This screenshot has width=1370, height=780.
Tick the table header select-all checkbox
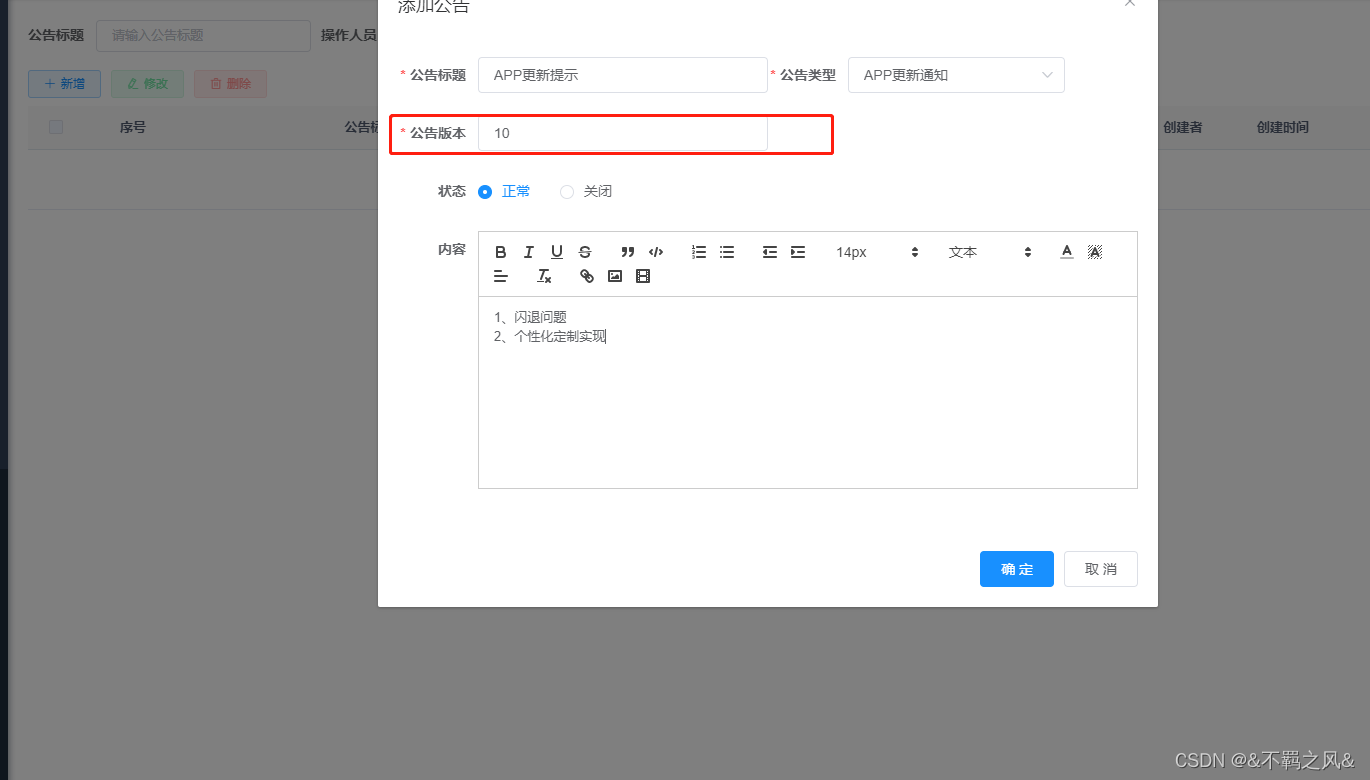pyautogui.click(x=56, y=127)
